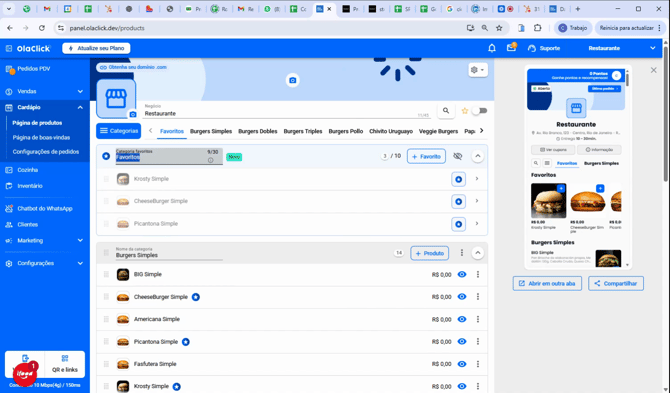Click the search magnifier next to business name
The width and height of the screenshot is (670, 393).
(446, 111)
